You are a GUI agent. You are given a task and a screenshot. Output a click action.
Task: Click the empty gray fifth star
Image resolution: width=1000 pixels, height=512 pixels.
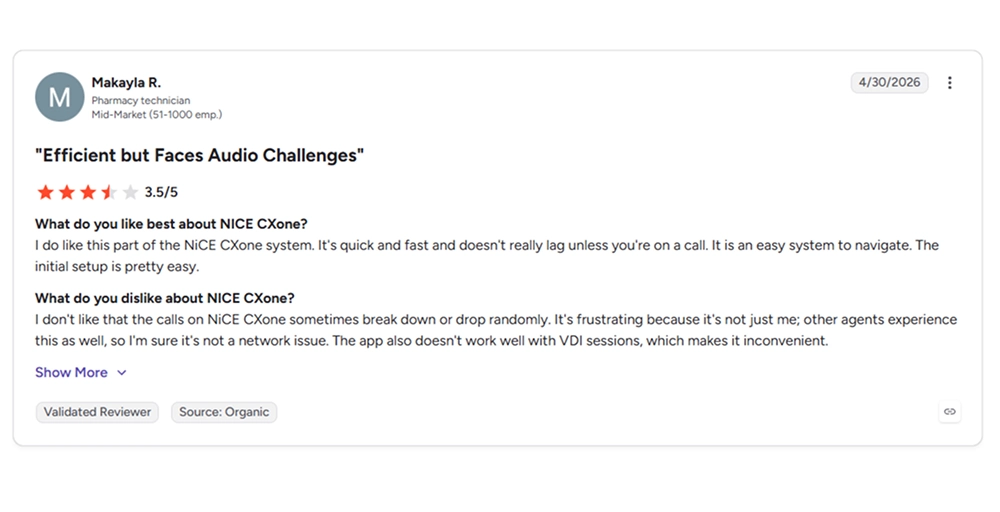coord(130,192)
